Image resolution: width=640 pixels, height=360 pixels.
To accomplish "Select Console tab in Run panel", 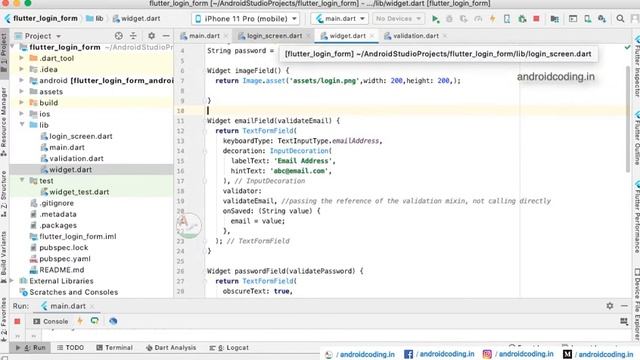I will coord(51,321).
